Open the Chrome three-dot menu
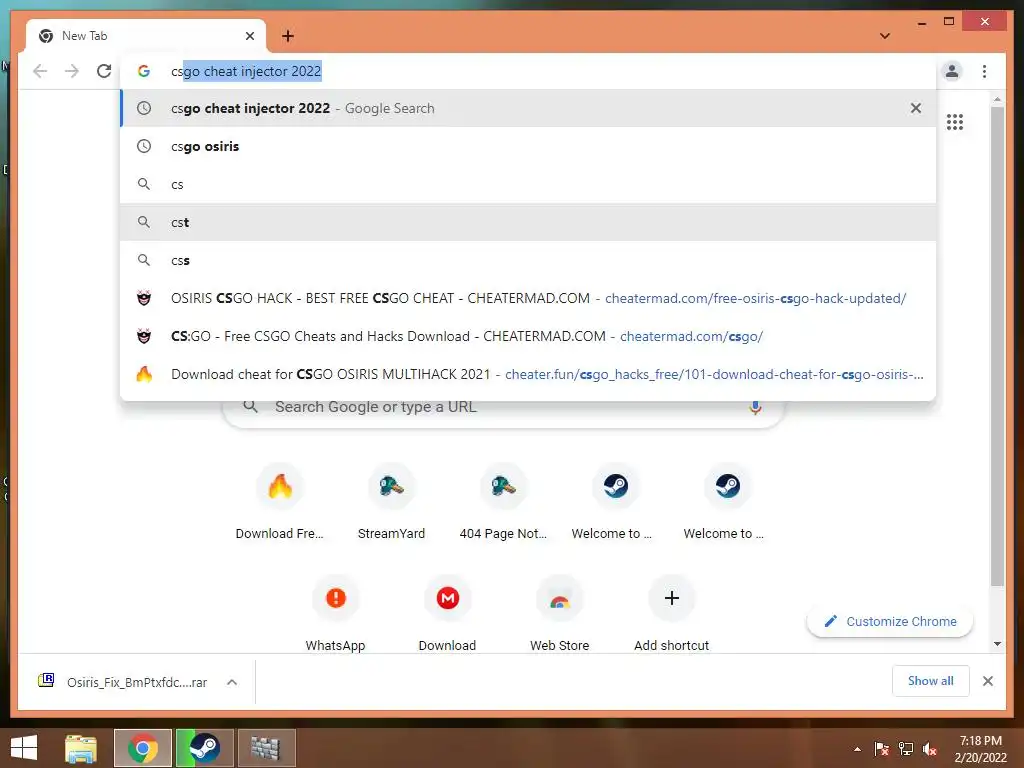The image size is (1024, 768). pos(984,71)
